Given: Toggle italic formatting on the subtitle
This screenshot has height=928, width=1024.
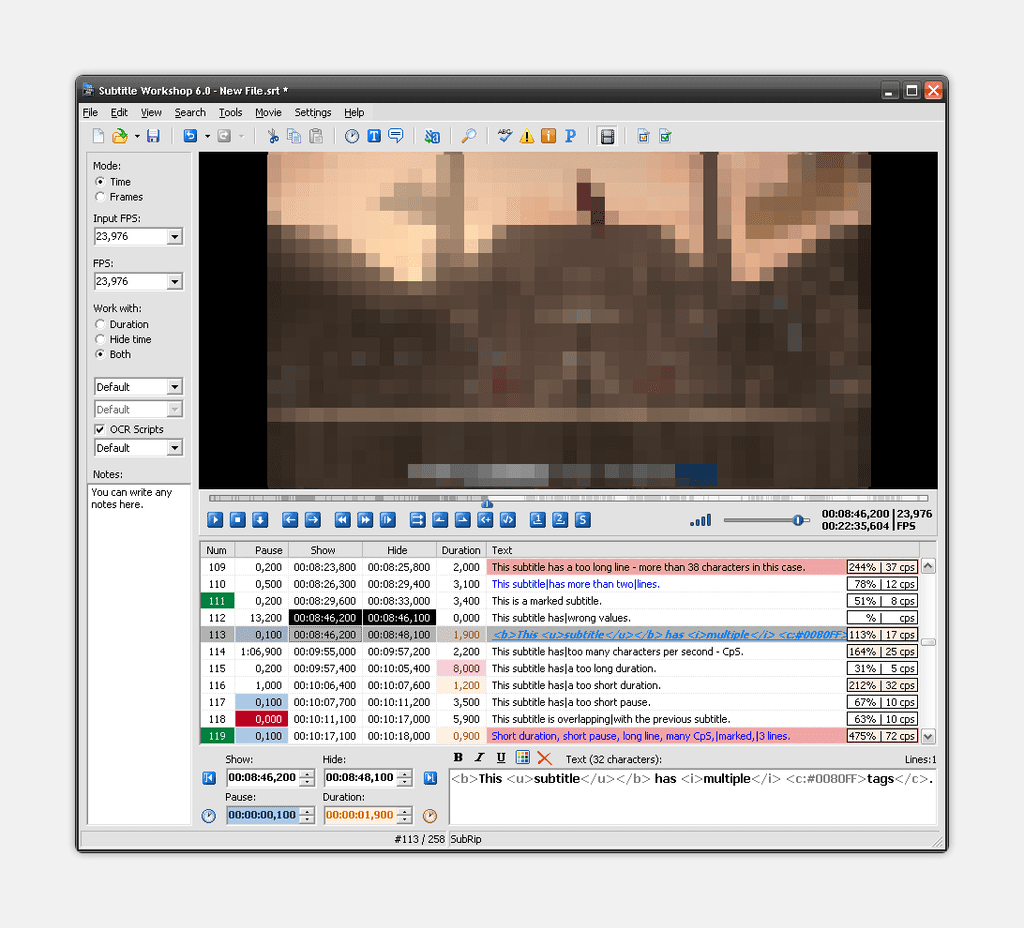Looking at the screenshot, I should 479,757.
